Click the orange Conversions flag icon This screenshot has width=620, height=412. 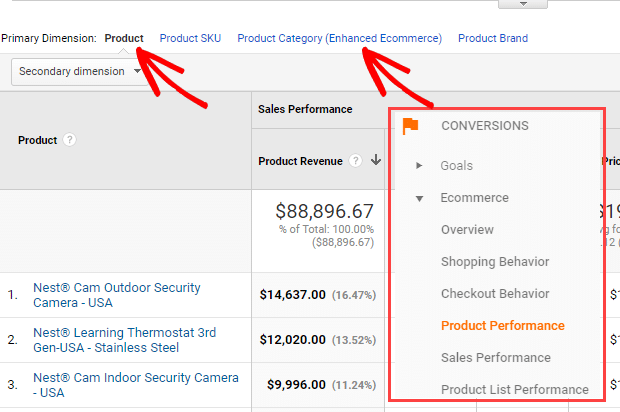[x=410, y=126]
